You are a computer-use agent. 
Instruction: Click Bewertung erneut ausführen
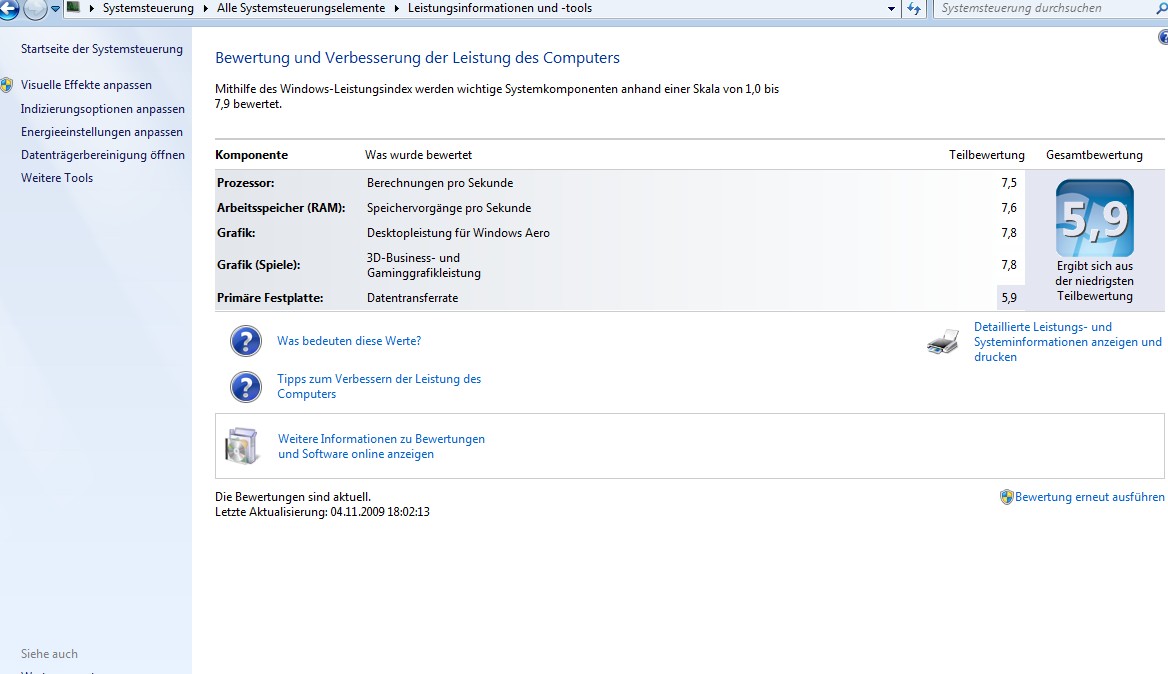[x=1089, y=497]
